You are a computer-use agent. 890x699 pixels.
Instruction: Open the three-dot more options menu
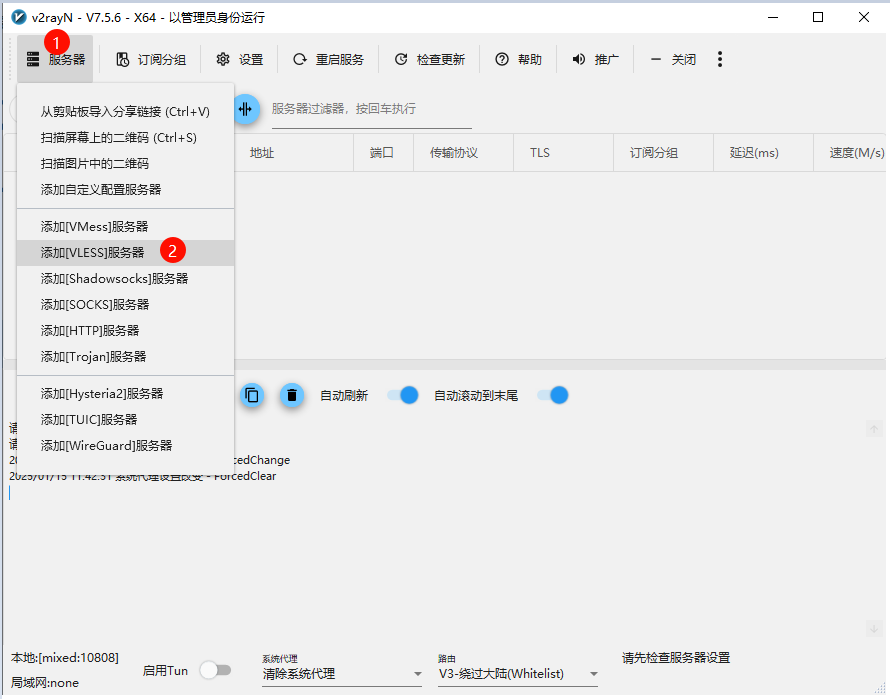click(720, 60)
